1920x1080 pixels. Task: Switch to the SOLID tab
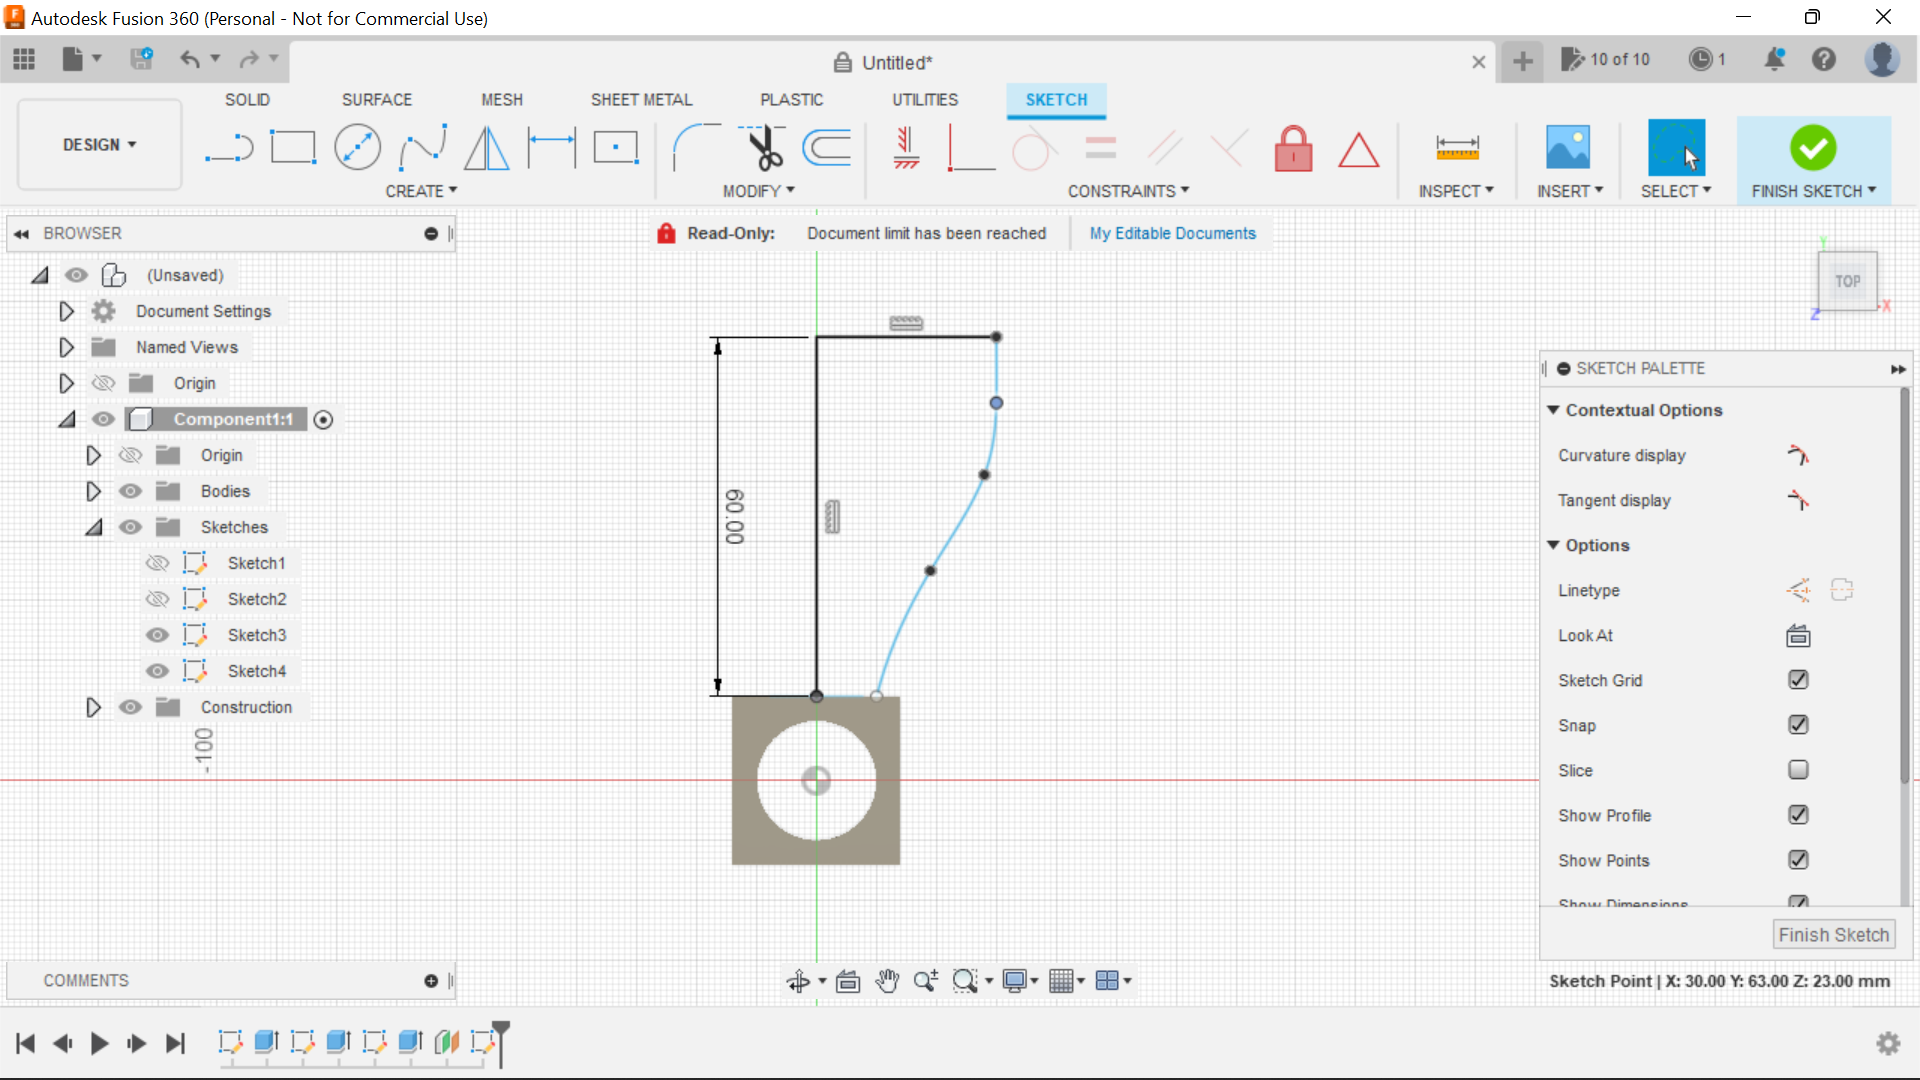point(247,99)
